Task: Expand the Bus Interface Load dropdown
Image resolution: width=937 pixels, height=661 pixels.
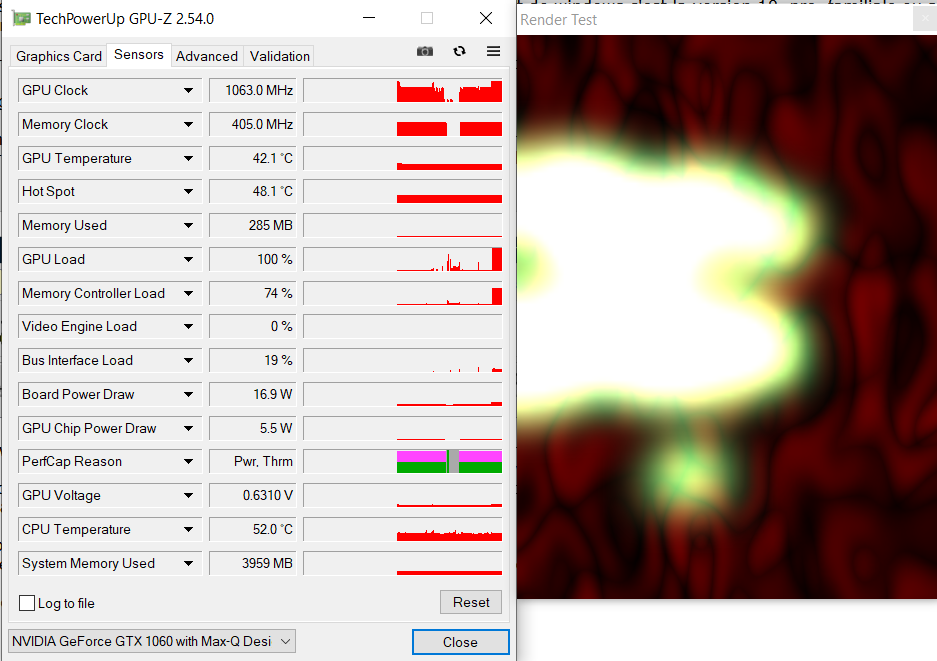Action: pyautogui.click(x=188, y=360)
